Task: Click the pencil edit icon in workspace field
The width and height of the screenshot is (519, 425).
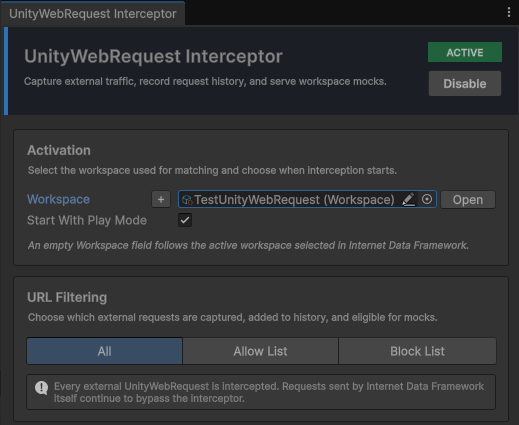Action: pyautogui.click(x=408, y=199)
